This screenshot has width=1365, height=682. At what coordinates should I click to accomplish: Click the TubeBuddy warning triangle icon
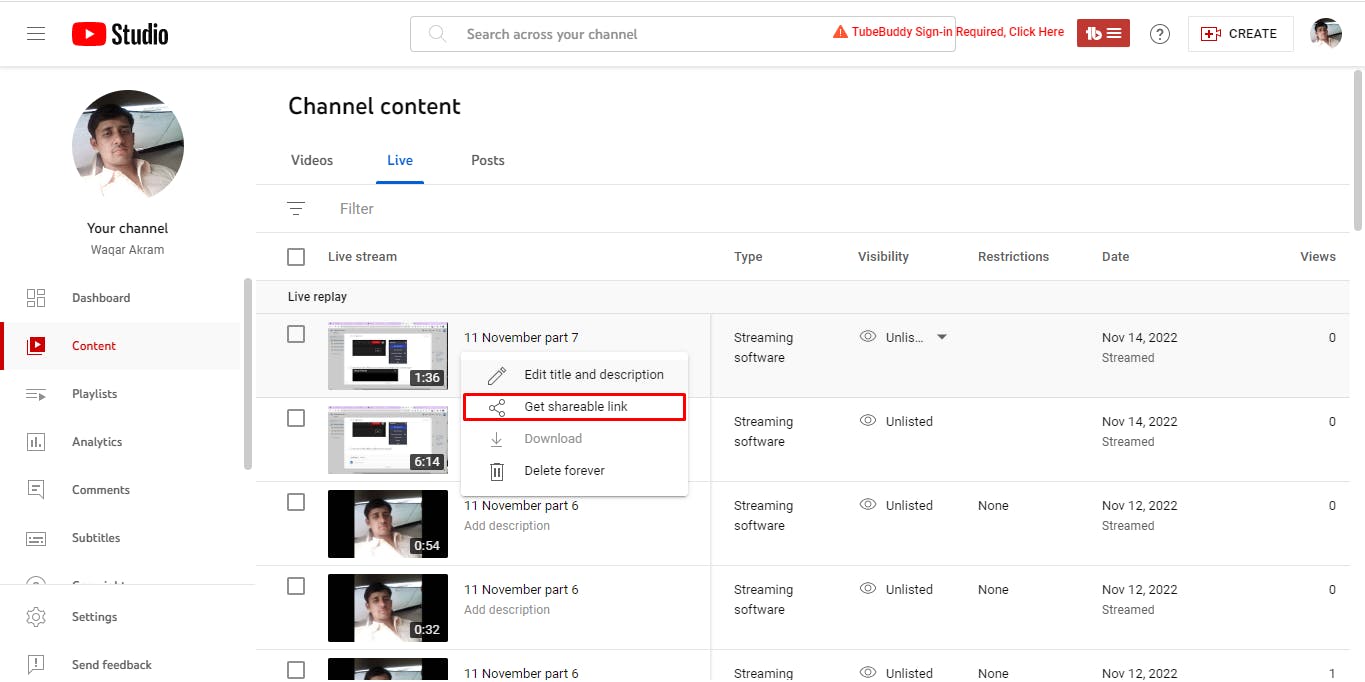coord(840,32)
